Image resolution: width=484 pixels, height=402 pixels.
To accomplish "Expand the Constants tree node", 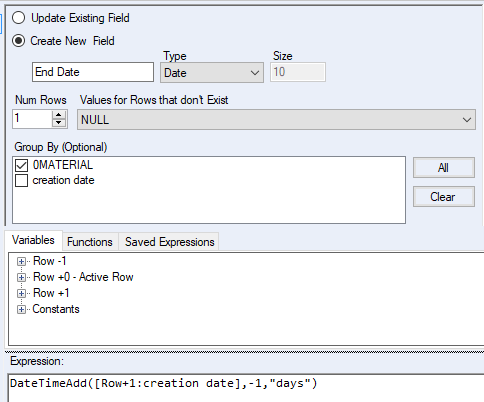I will click(21, 309).
